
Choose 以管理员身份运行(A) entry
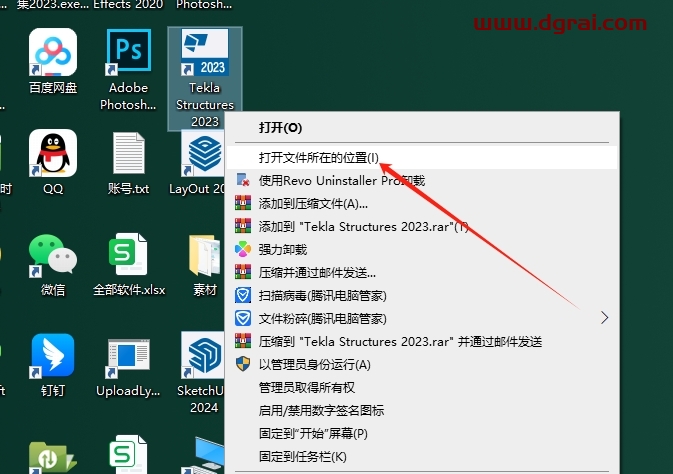(x=421, y=365)
